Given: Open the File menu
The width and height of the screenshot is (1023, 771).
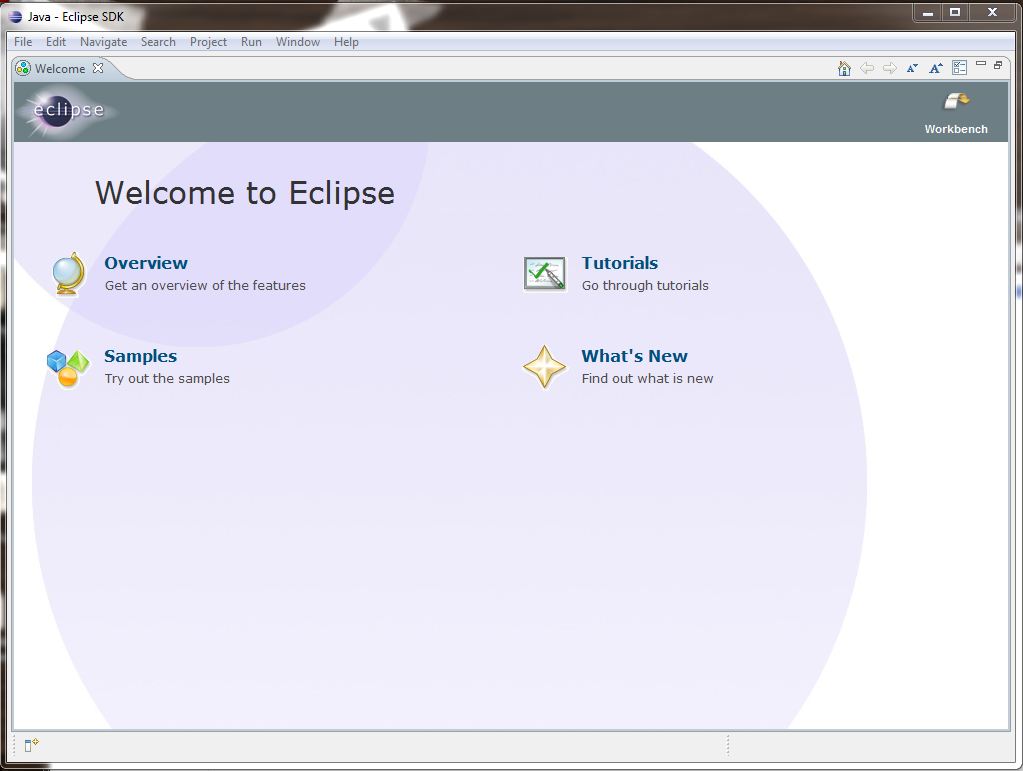Looking at the screenshot, I should (x=23, y=42).
